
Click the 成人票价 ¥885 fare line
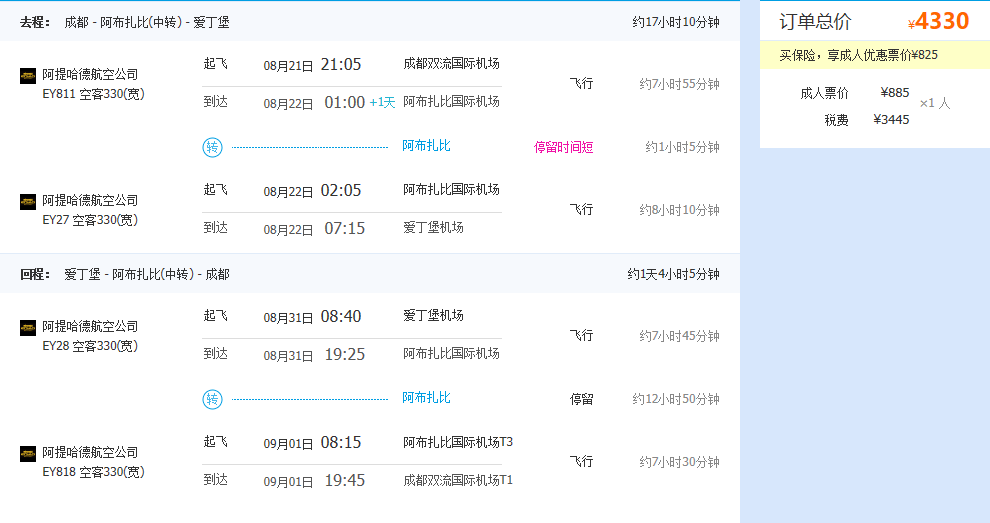click(855, 93)
